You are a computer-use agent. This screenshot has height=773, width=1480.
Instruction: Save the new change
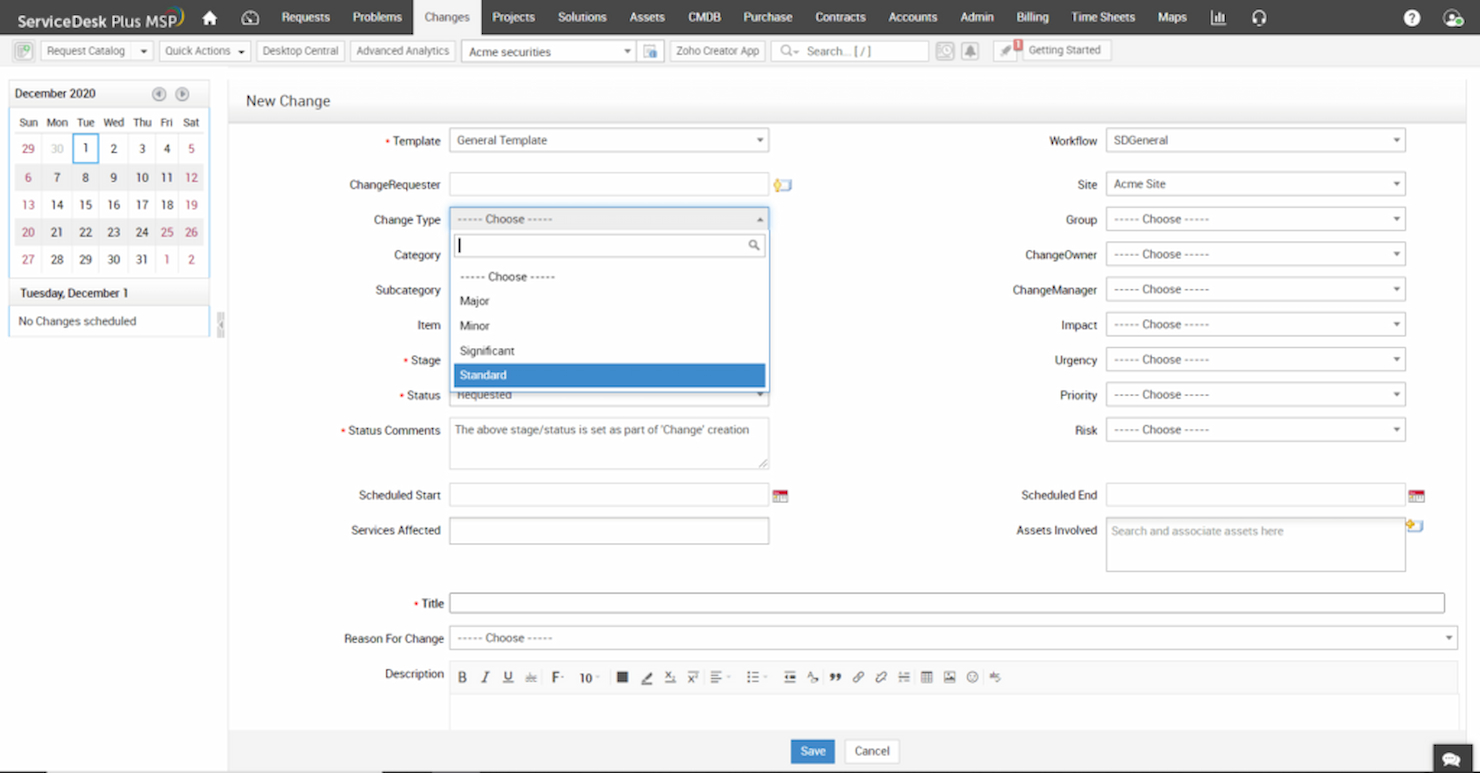point(812,751)
